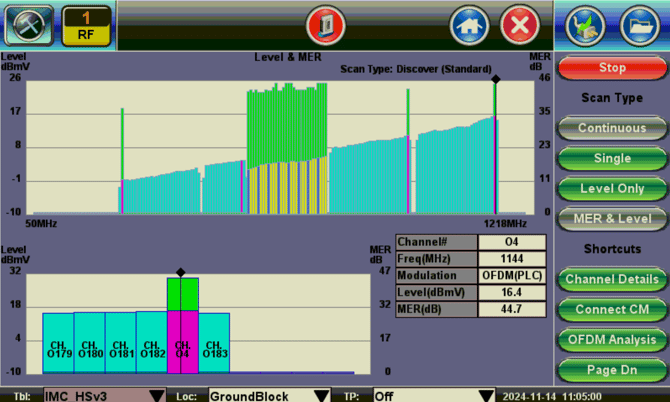This screenshot has width=670, height=402.
Task: Select Continuous scan type
Action: click(x=612, y=128)
